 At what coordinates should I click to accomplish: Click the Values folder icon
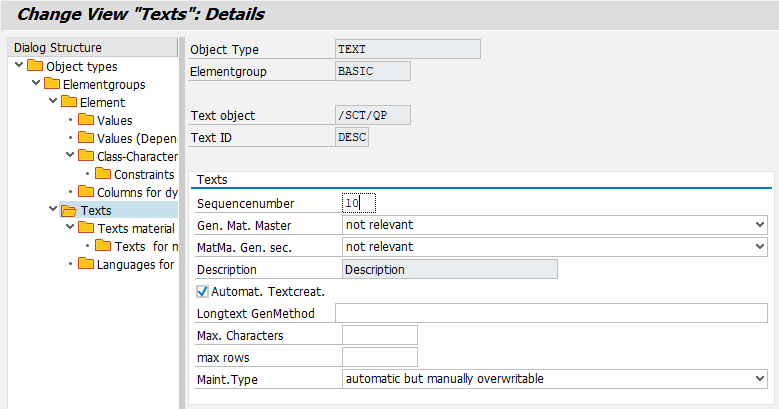click(x=86, y=120)
